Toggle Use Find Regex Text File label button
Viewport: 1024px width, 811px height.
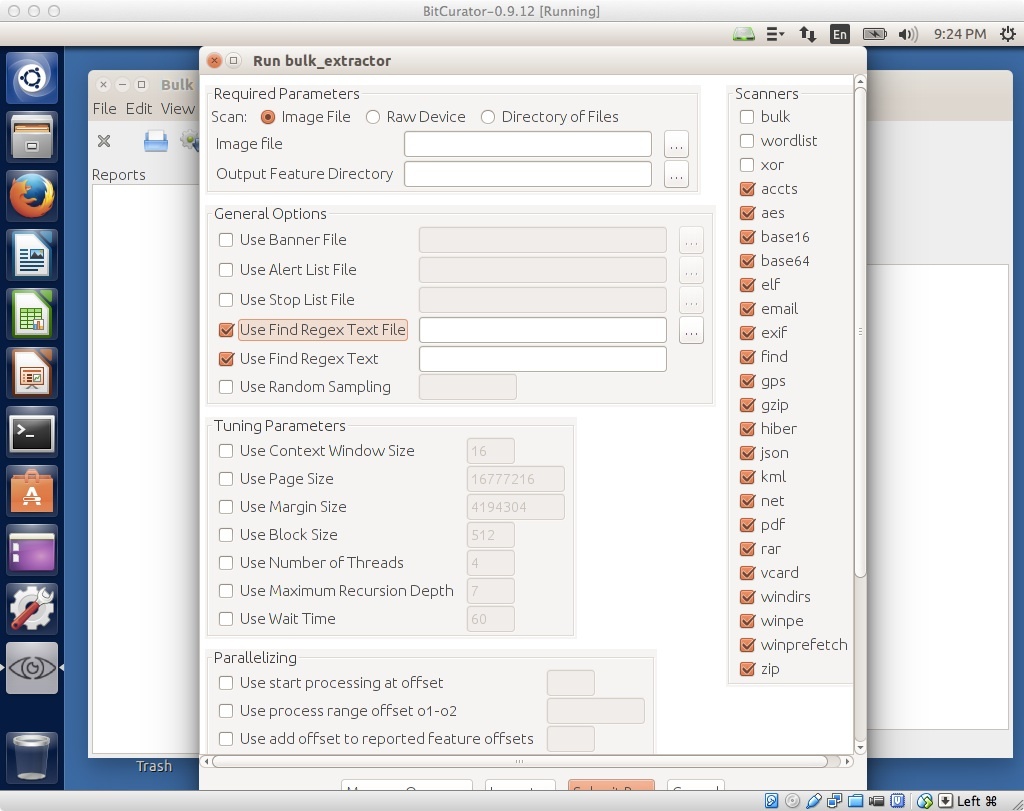[322, 330]
